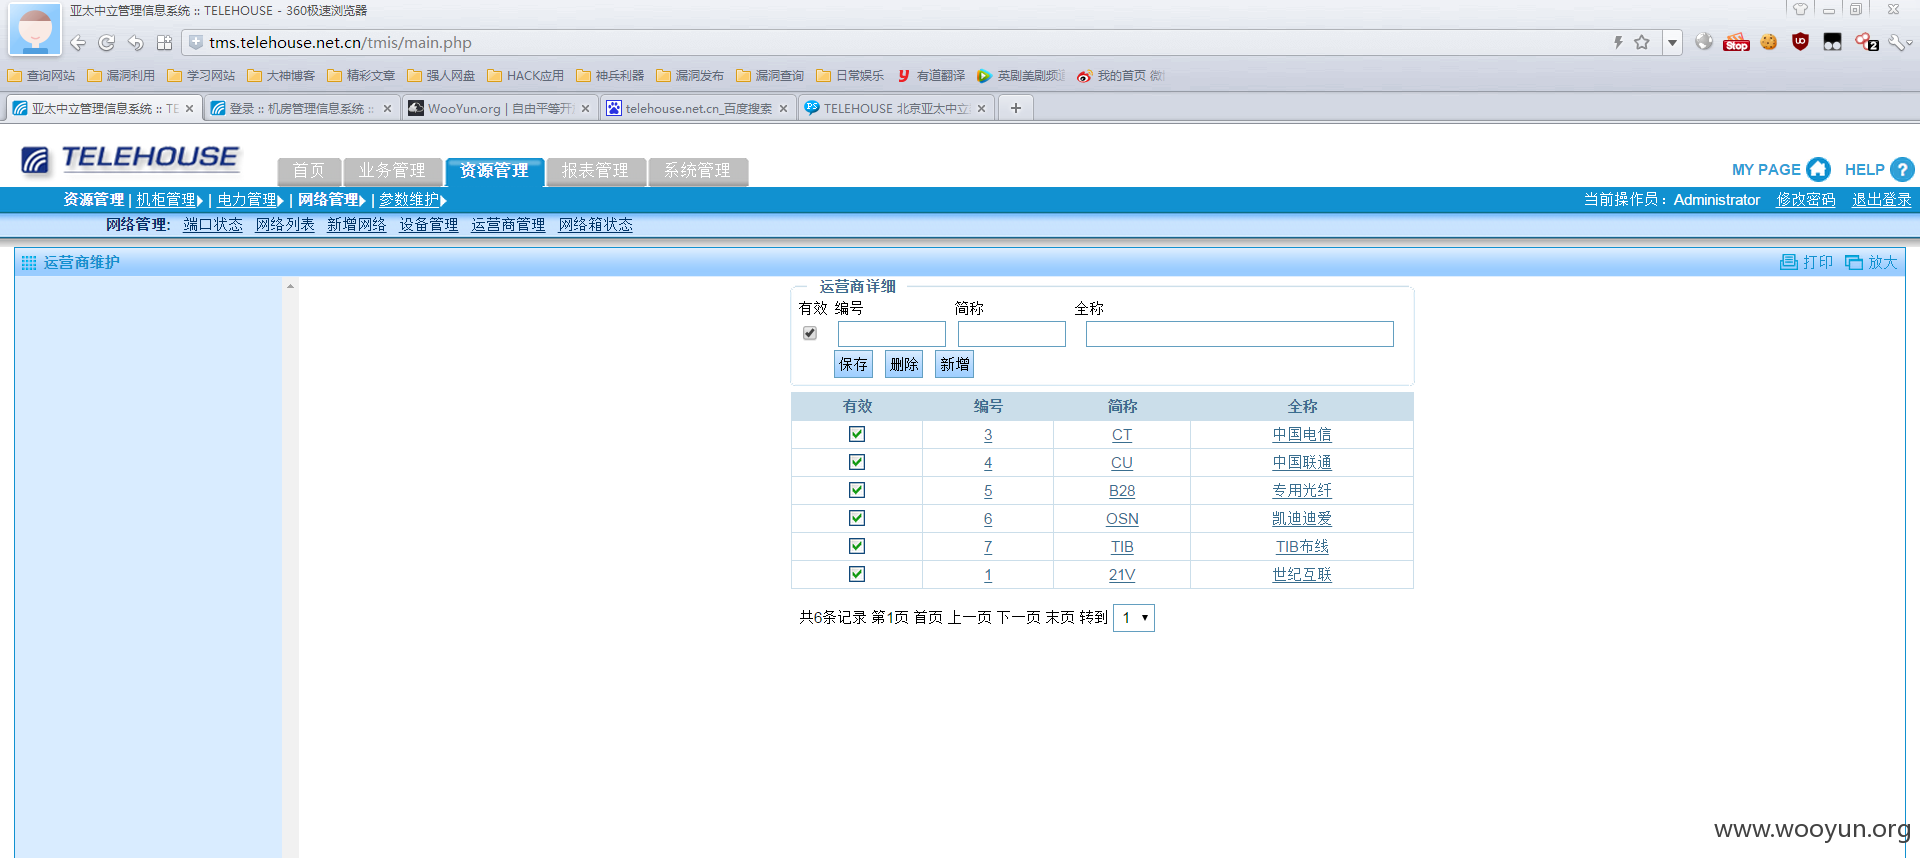1920x858 pixels.
Task: Click the red circles extension with badge 2
Action: 1866,41
